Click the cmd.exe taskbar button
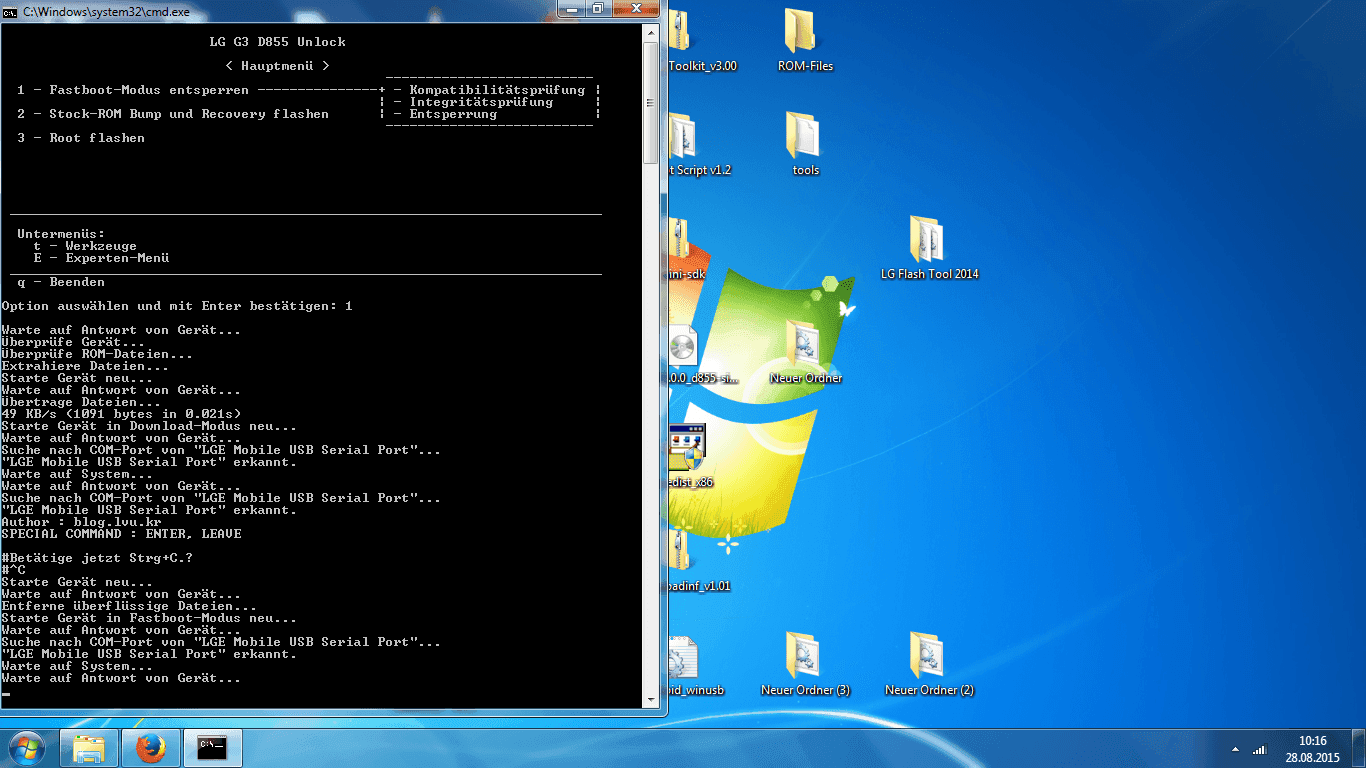 point(213,748)
